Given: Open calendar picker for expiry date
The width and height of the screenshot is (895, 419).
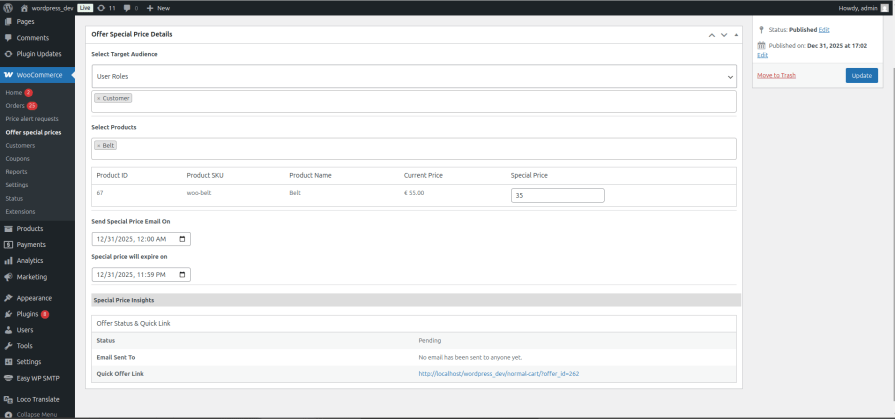Looking at the screenshot, I should point(181,274).
